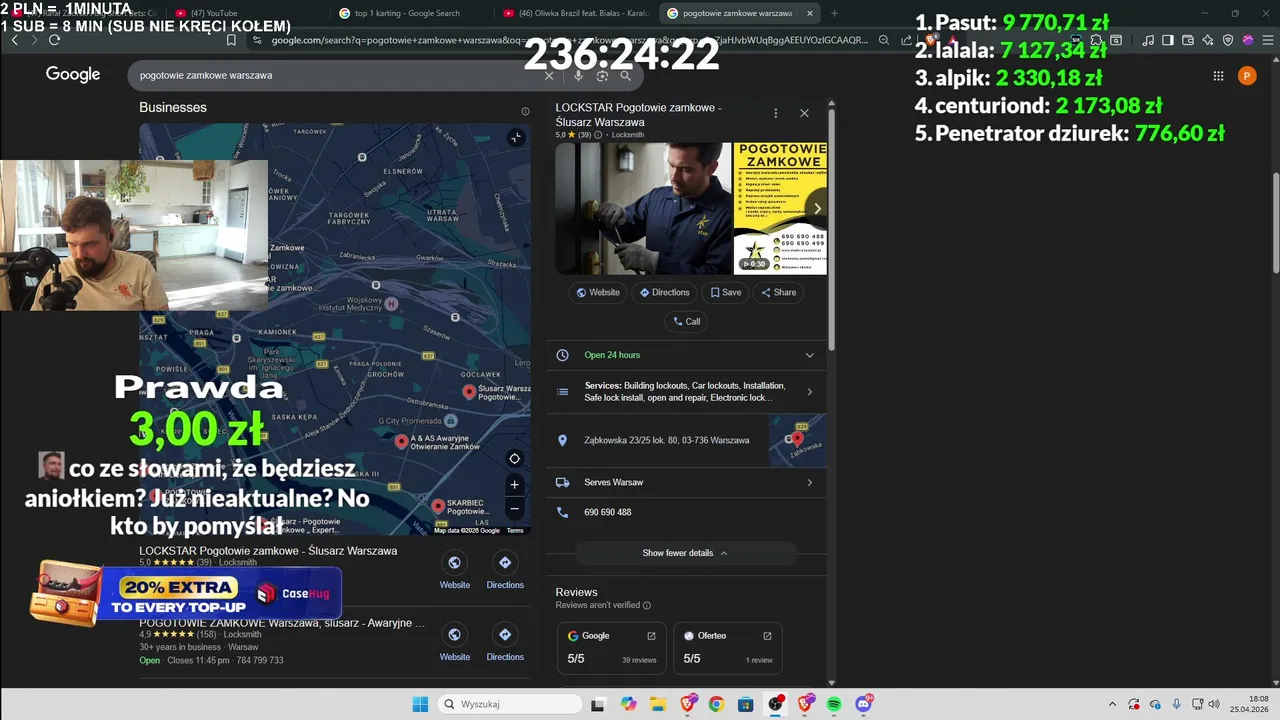Close the LOCKSTAR business panel
The image size is (1280, 720).
pyautogui.click(x=804, y=113)
